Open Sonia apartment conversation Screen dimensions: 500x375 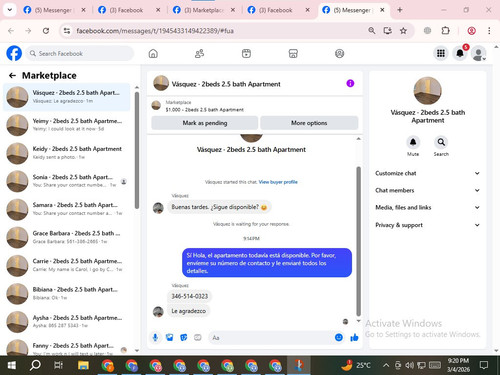(67, 181)
